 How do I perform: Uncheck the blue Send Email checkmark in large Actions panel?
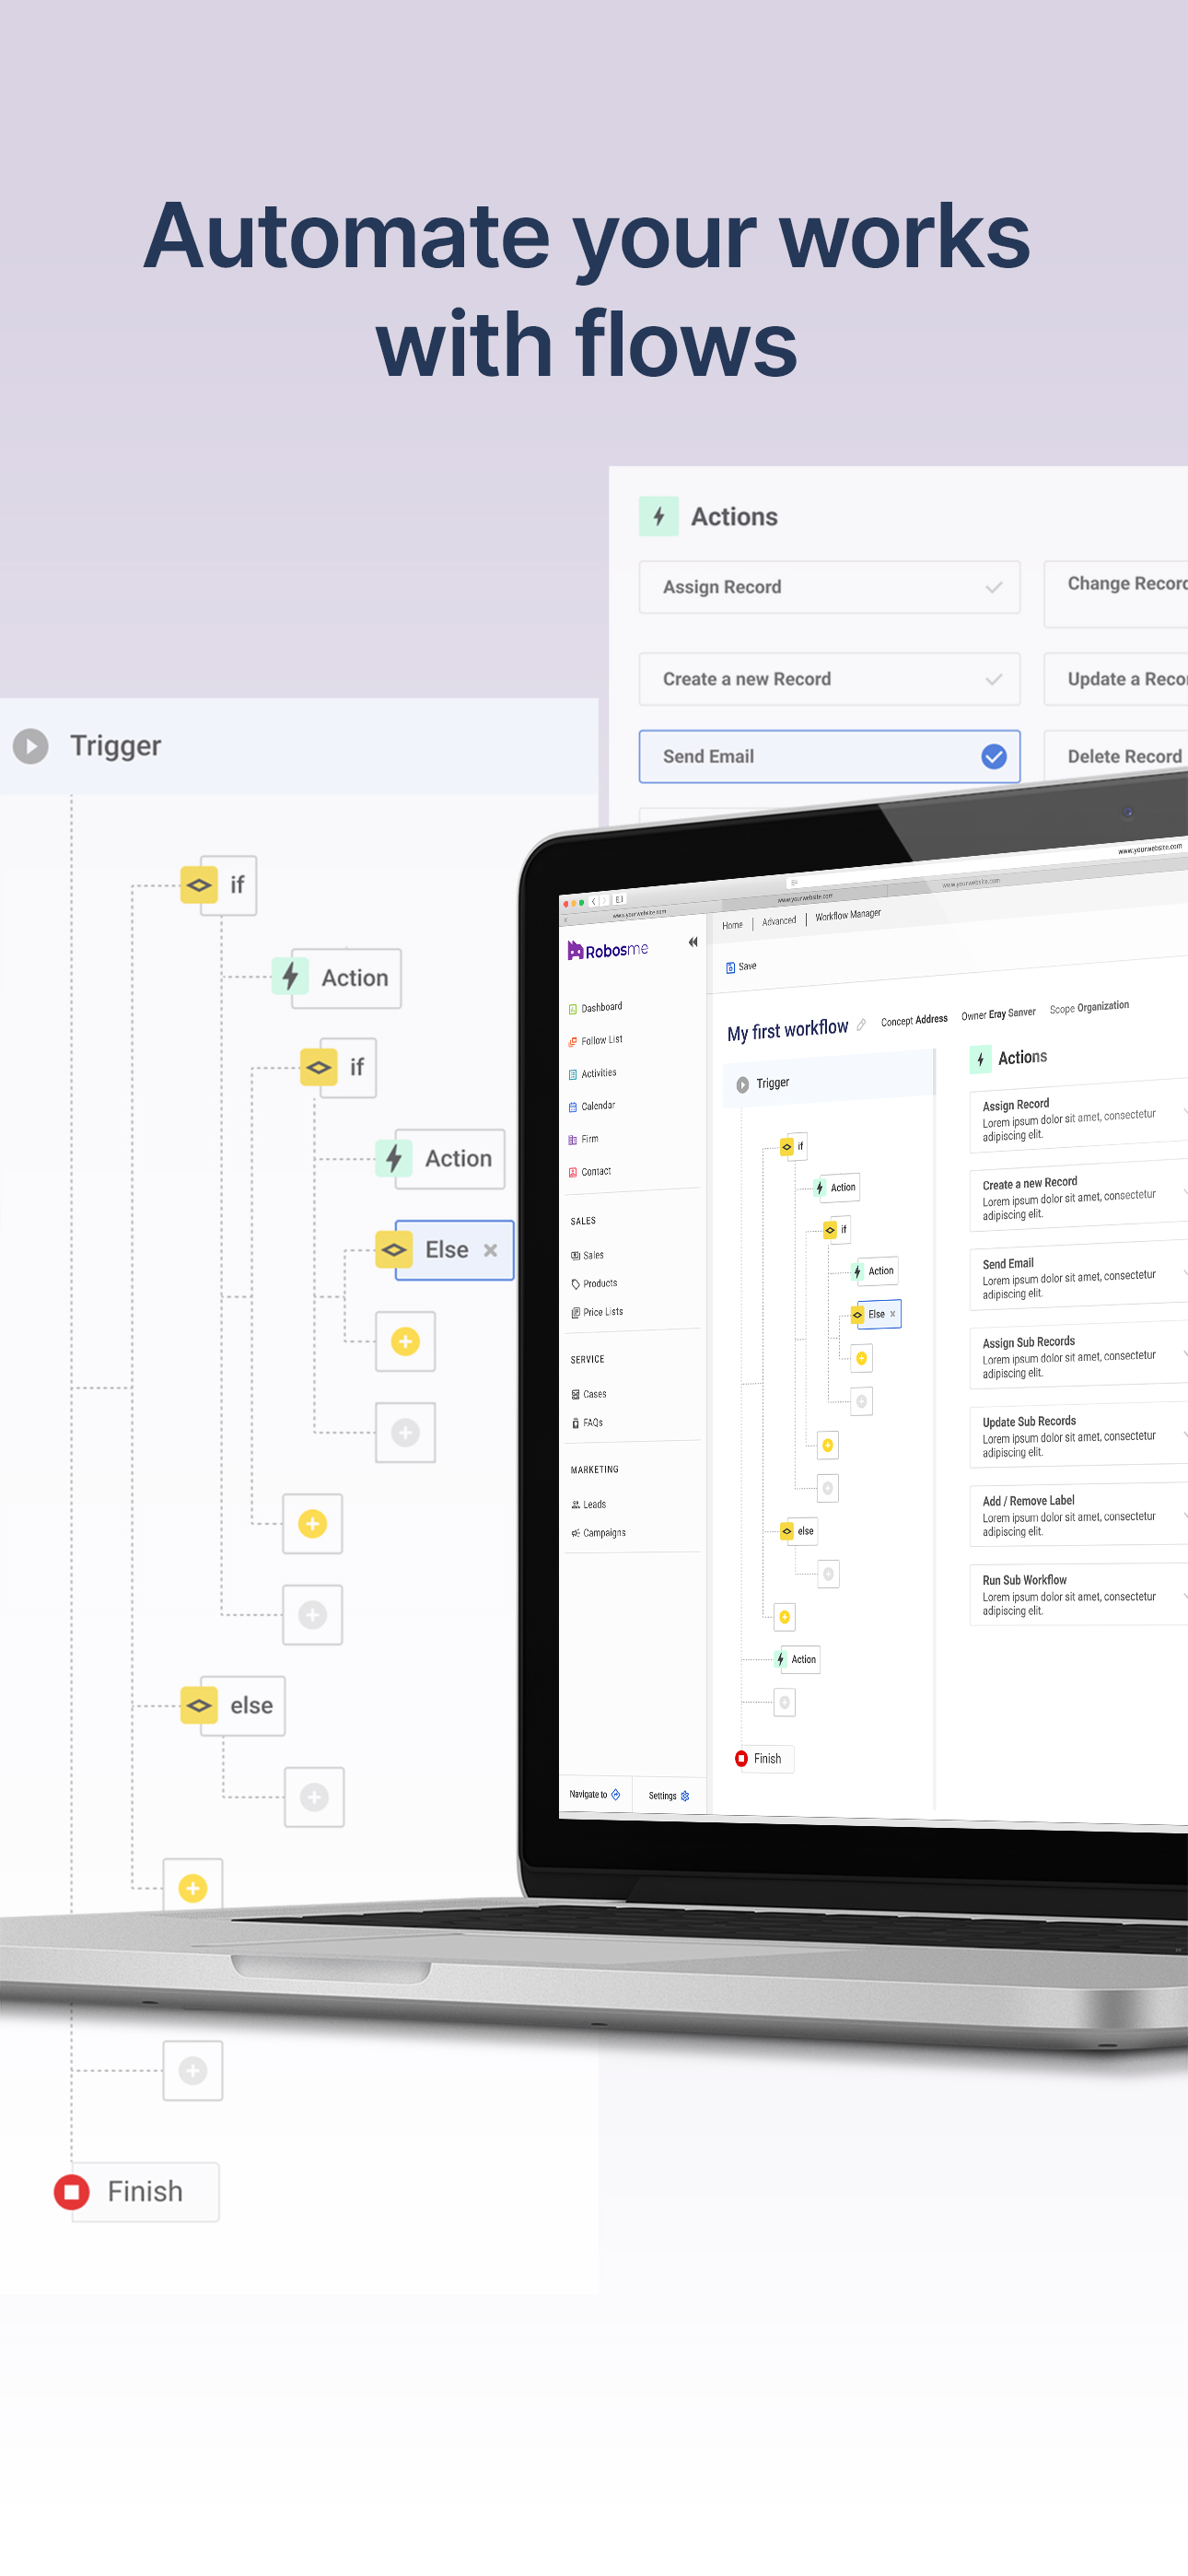[994, 757]
